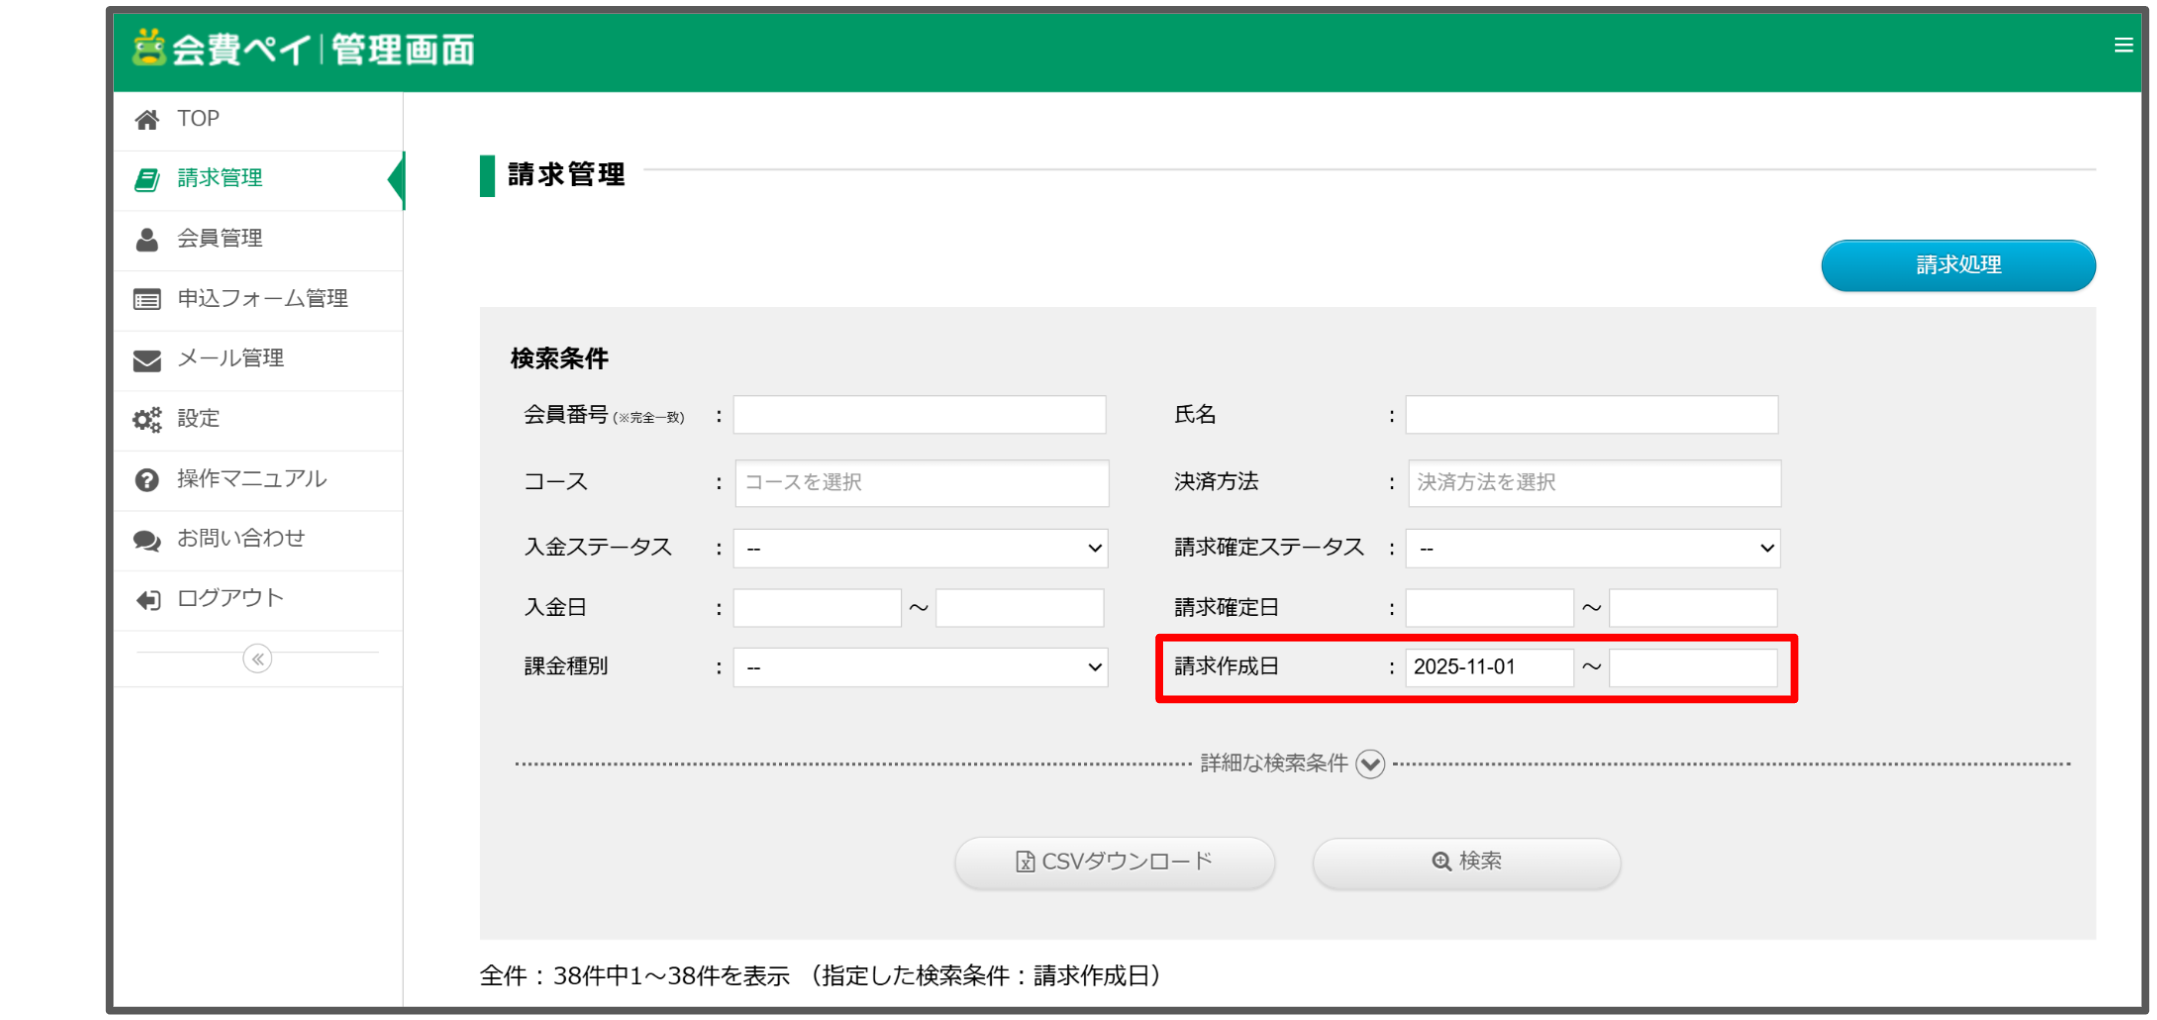Select 請求管理 in the sidebar menu

click(x=220, y=178)
